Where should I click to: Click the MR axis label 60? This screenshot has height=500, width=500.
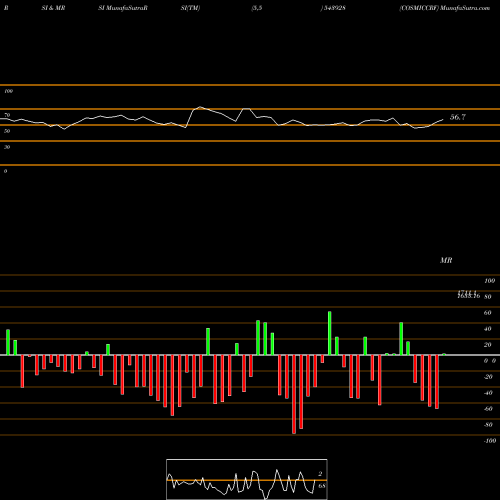click(x=487, y=313)
